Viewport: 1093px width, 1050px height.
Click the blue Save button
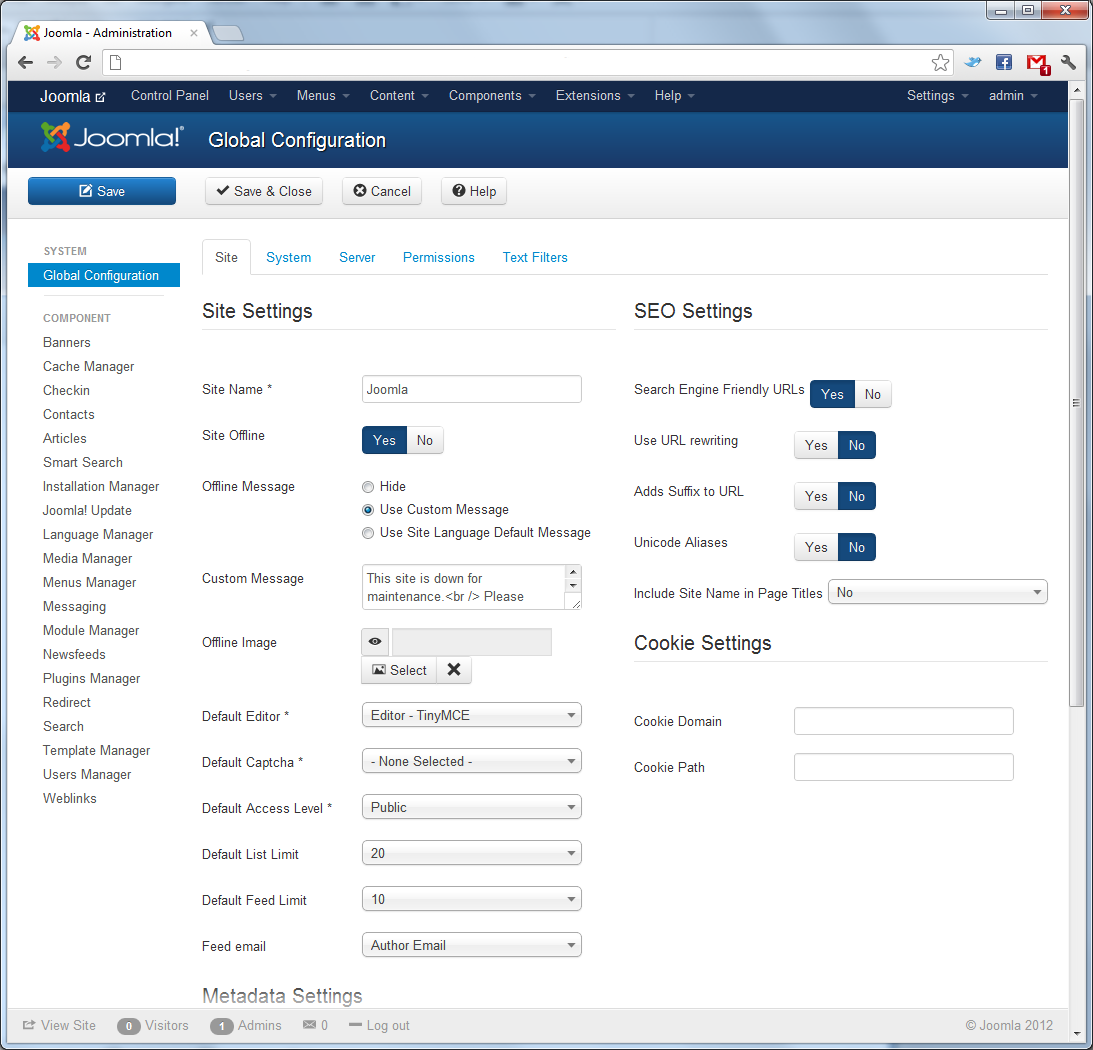[x=102, y=191]
